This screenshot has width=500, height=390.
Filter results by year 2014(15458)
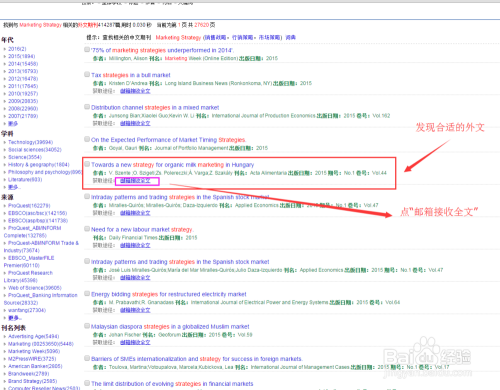[23, 64]
